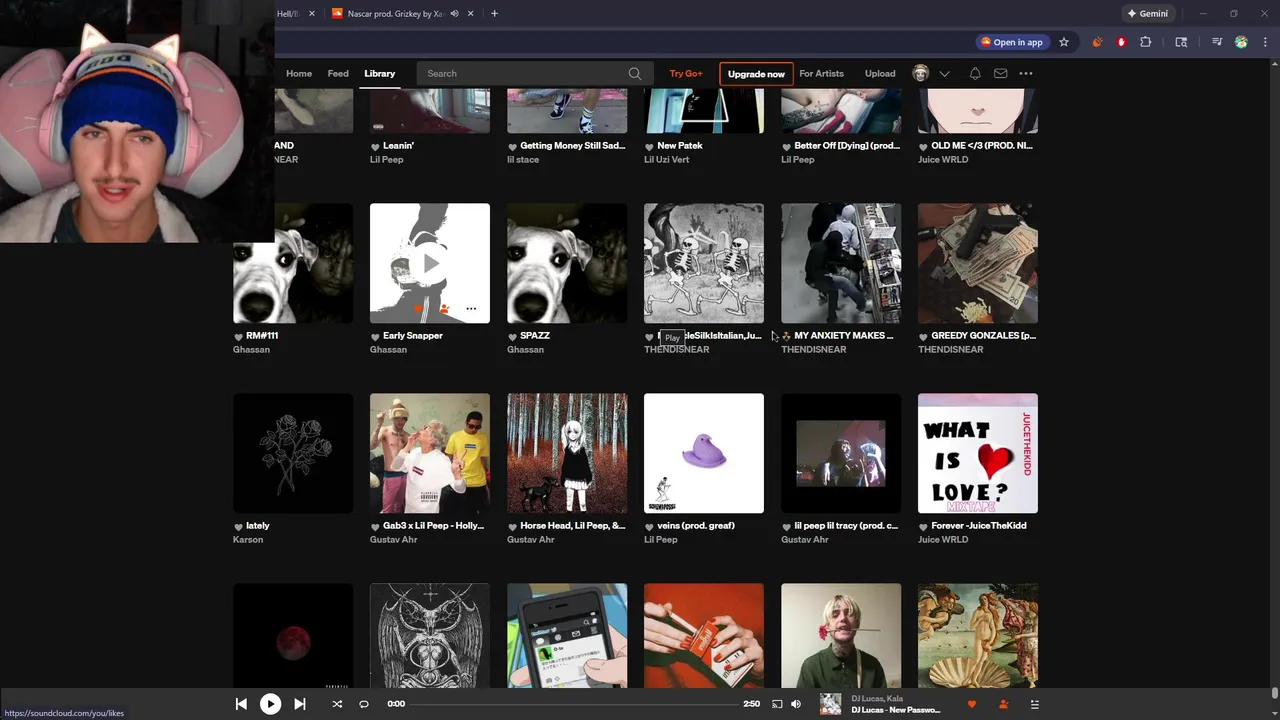
Task: Open artist link Karson
Action: click(x=248, y=540)
